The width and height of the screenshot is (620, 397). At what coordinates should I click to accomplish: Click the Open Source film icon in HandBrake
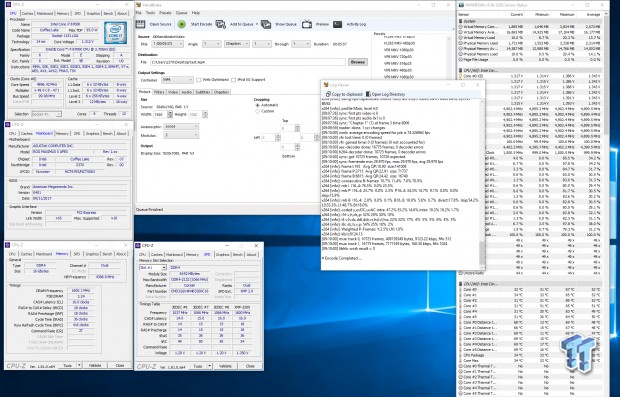(140, 24)
